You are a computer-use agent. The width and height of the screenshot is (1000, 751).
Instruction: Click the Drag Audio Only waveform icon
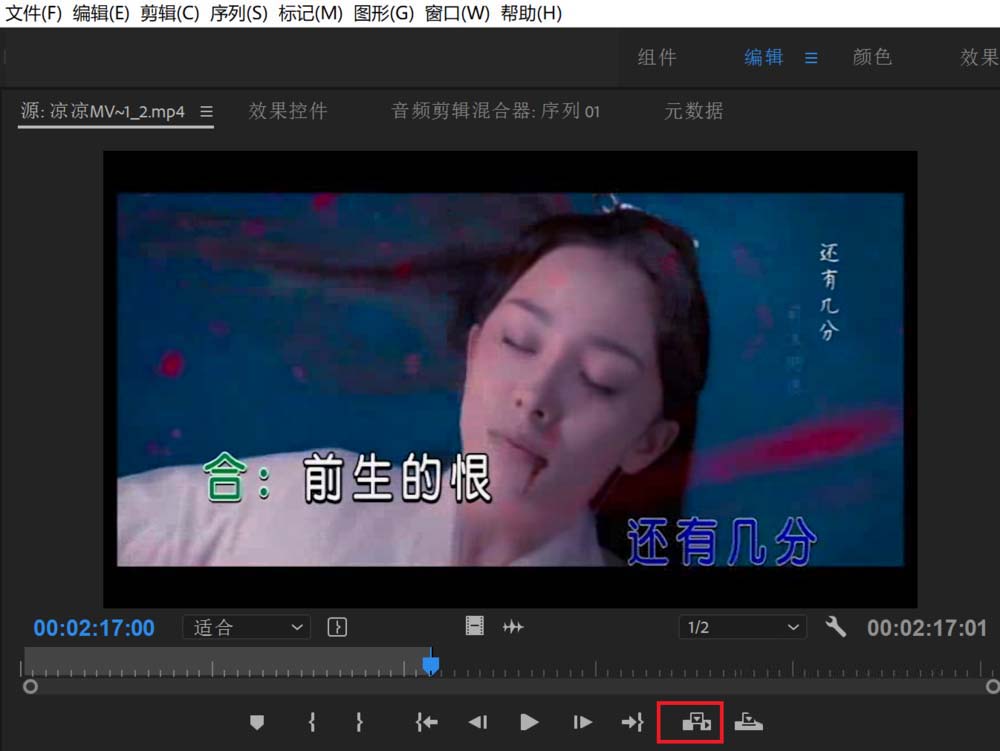click(514, 627)
